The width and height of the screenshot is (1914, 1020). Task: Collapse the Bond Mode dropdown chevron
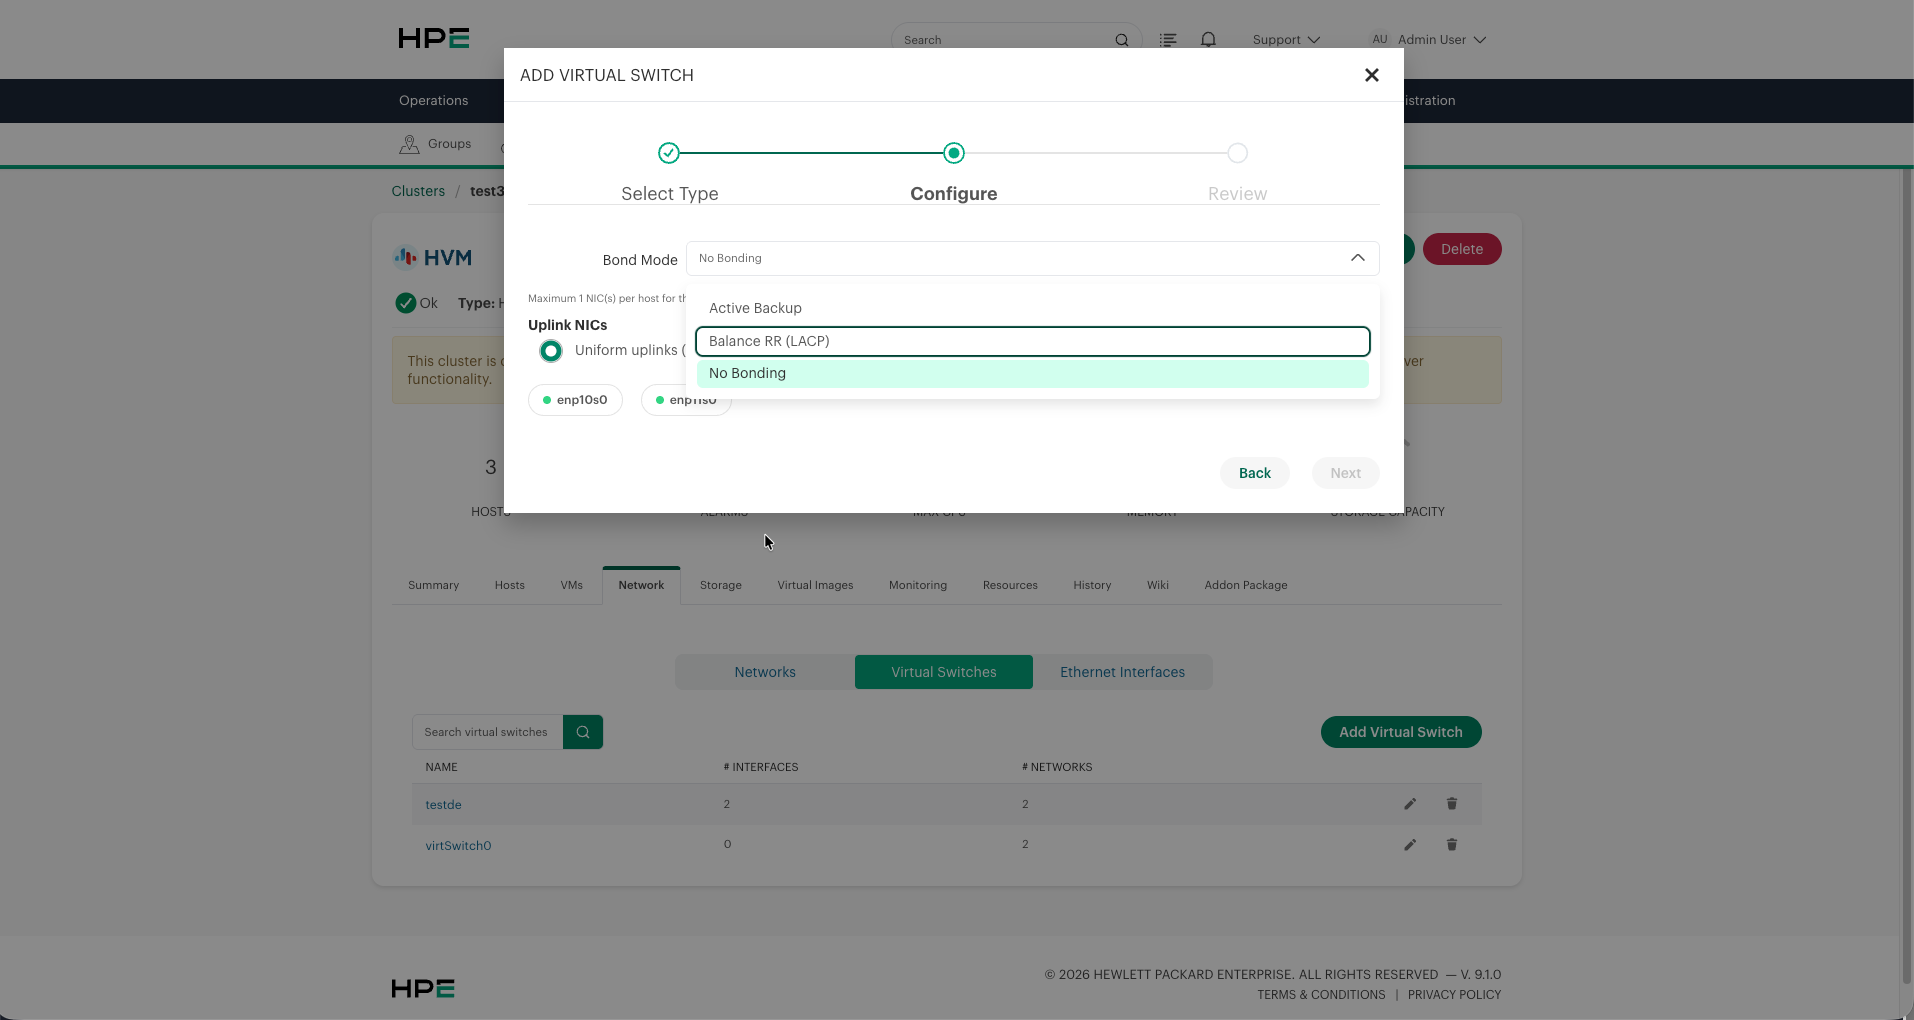(1357, 258)
